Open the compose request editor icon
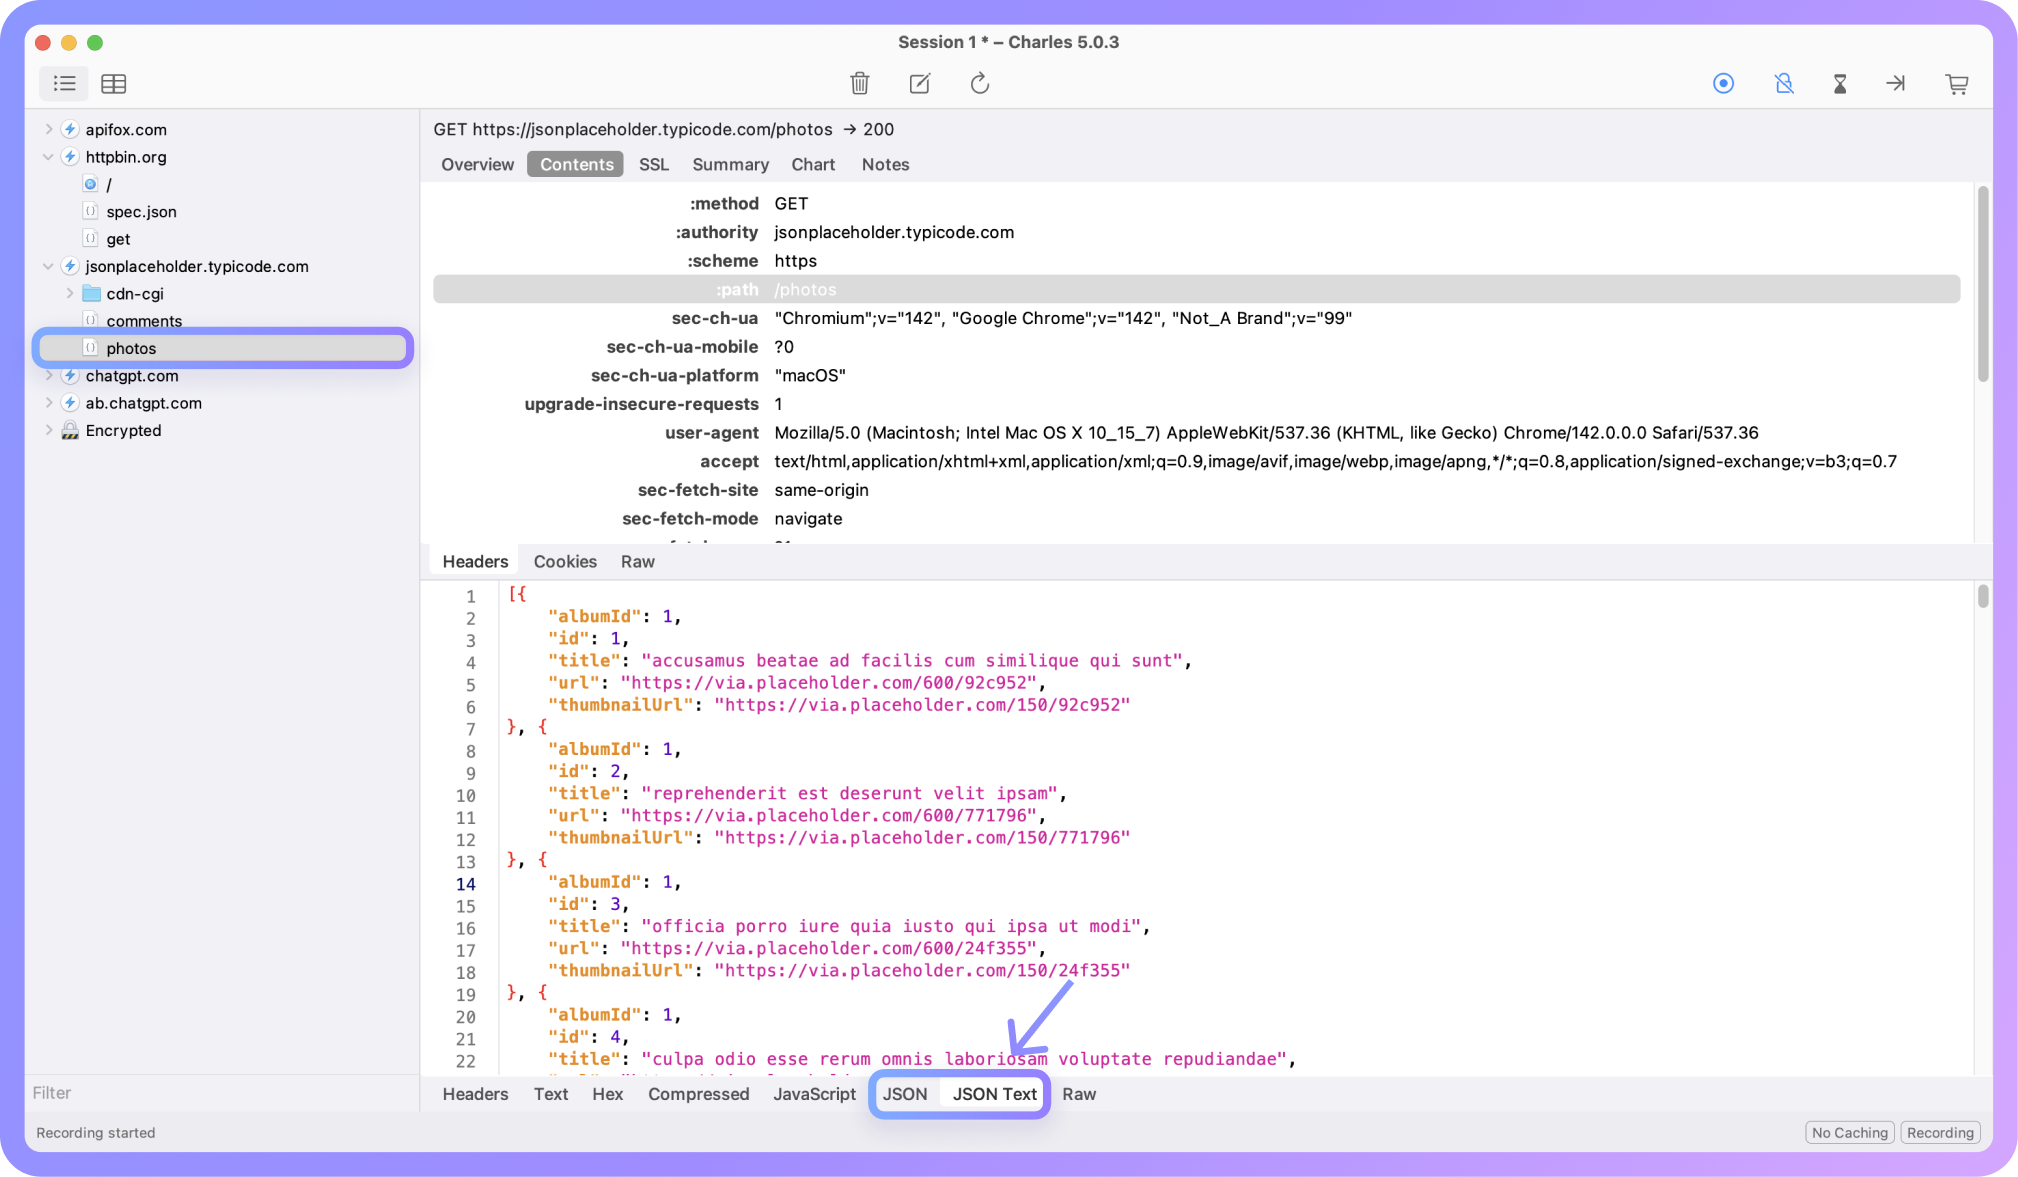2018x1177 pixels. 919,84
